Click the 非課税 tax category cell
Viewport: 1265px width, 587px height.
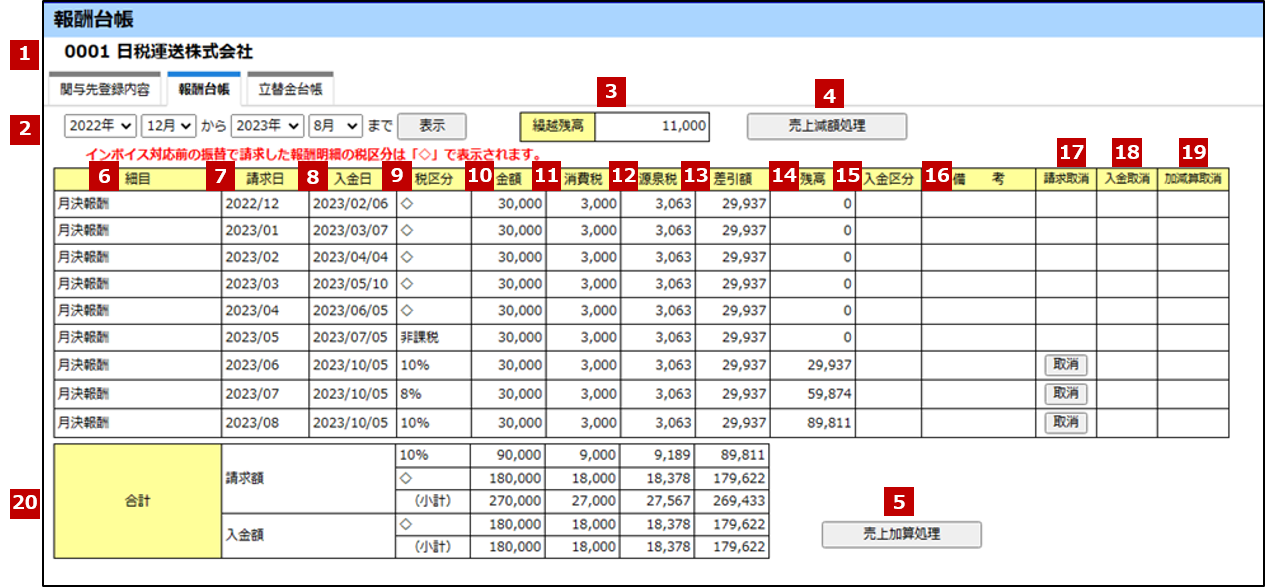[x=432, y=337]
